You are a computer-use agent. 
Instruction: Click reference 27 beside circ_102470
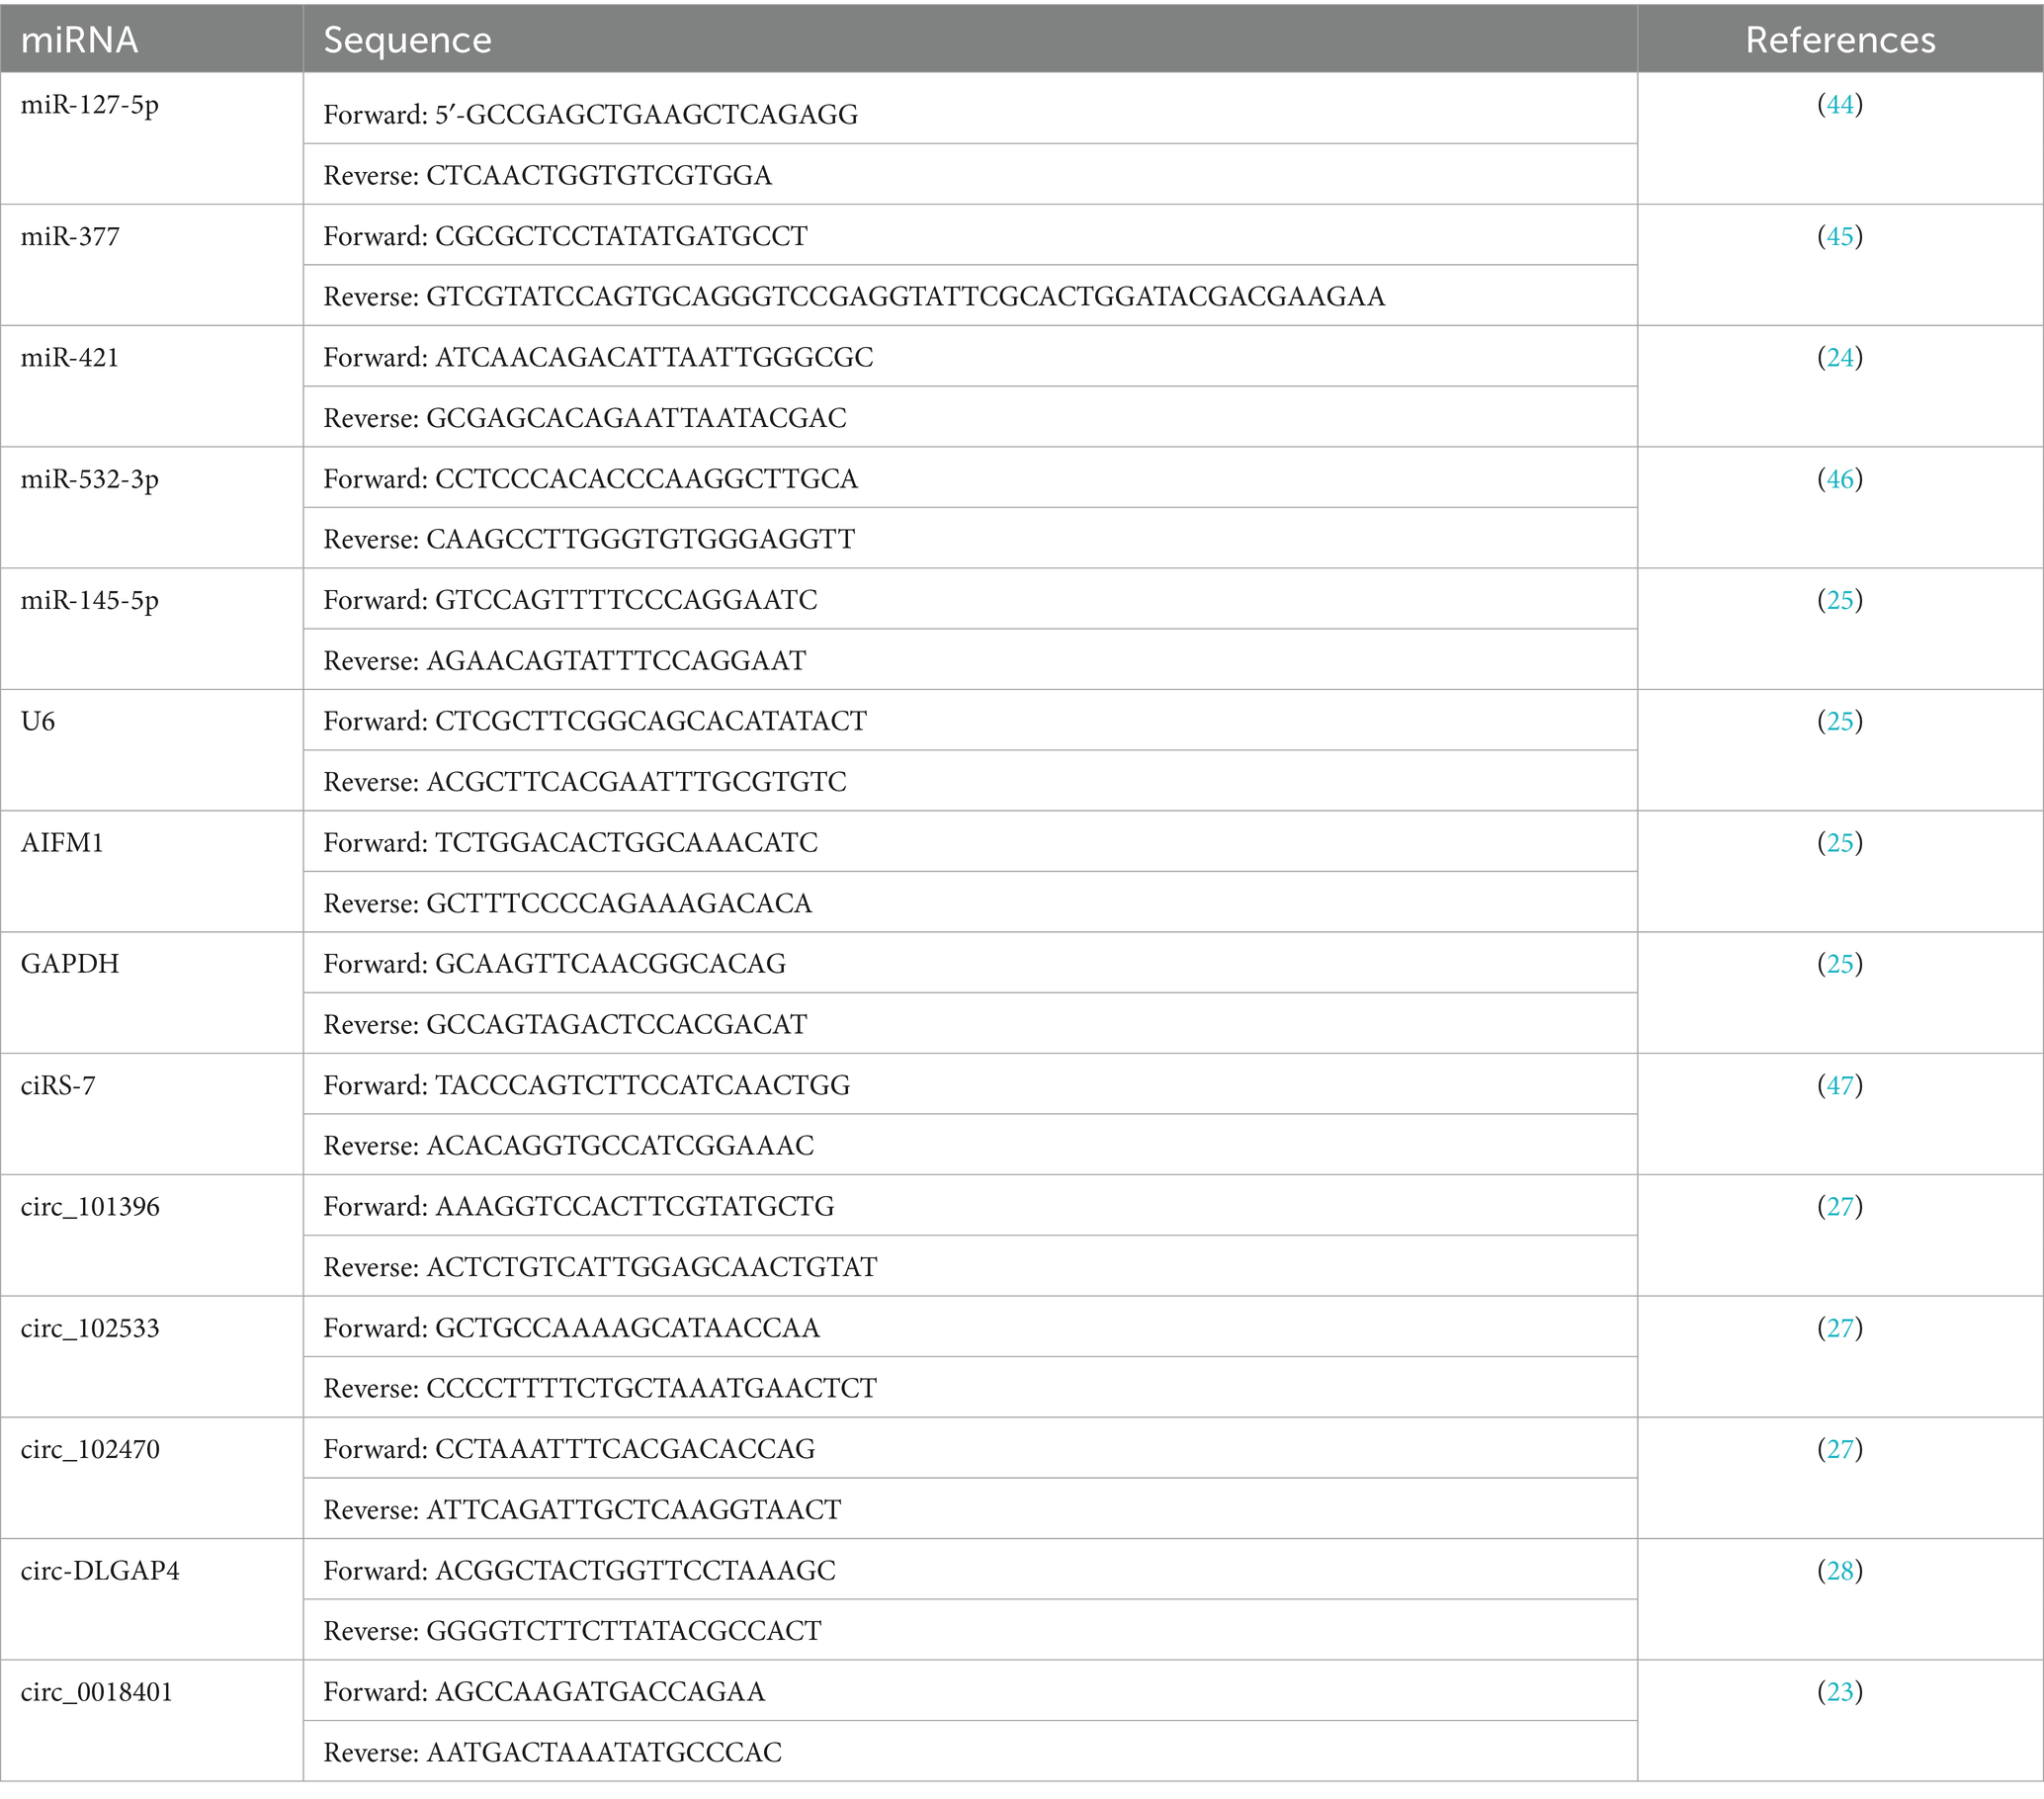click(1840, 1449)
